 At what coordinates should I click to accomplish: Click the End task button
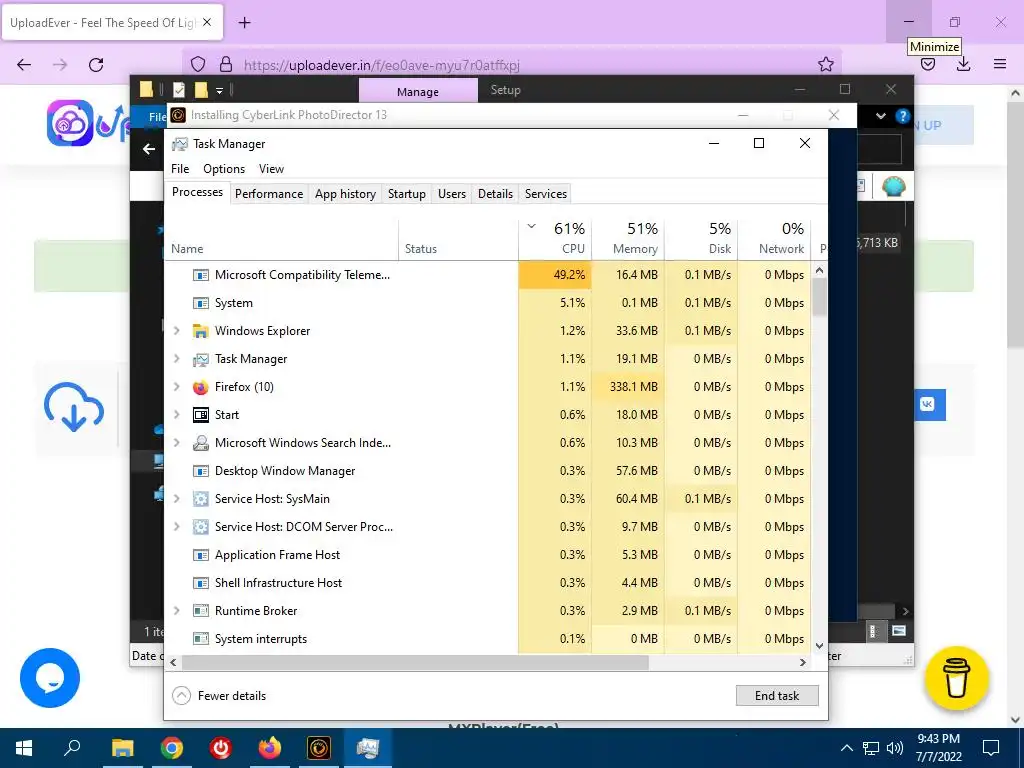click(x=777, y=696)
